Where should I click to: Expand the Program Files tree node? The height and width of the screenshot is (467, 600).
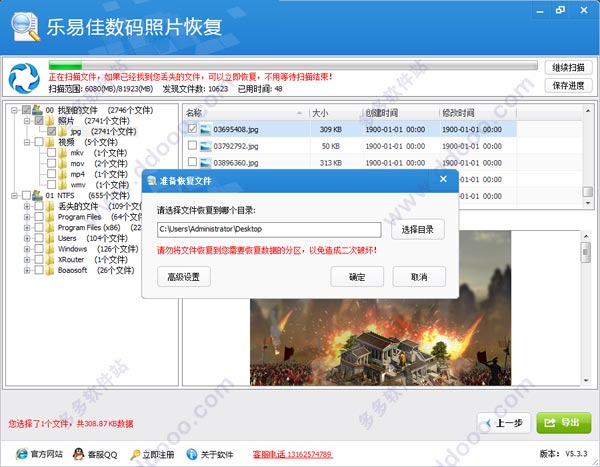point(27,217)
